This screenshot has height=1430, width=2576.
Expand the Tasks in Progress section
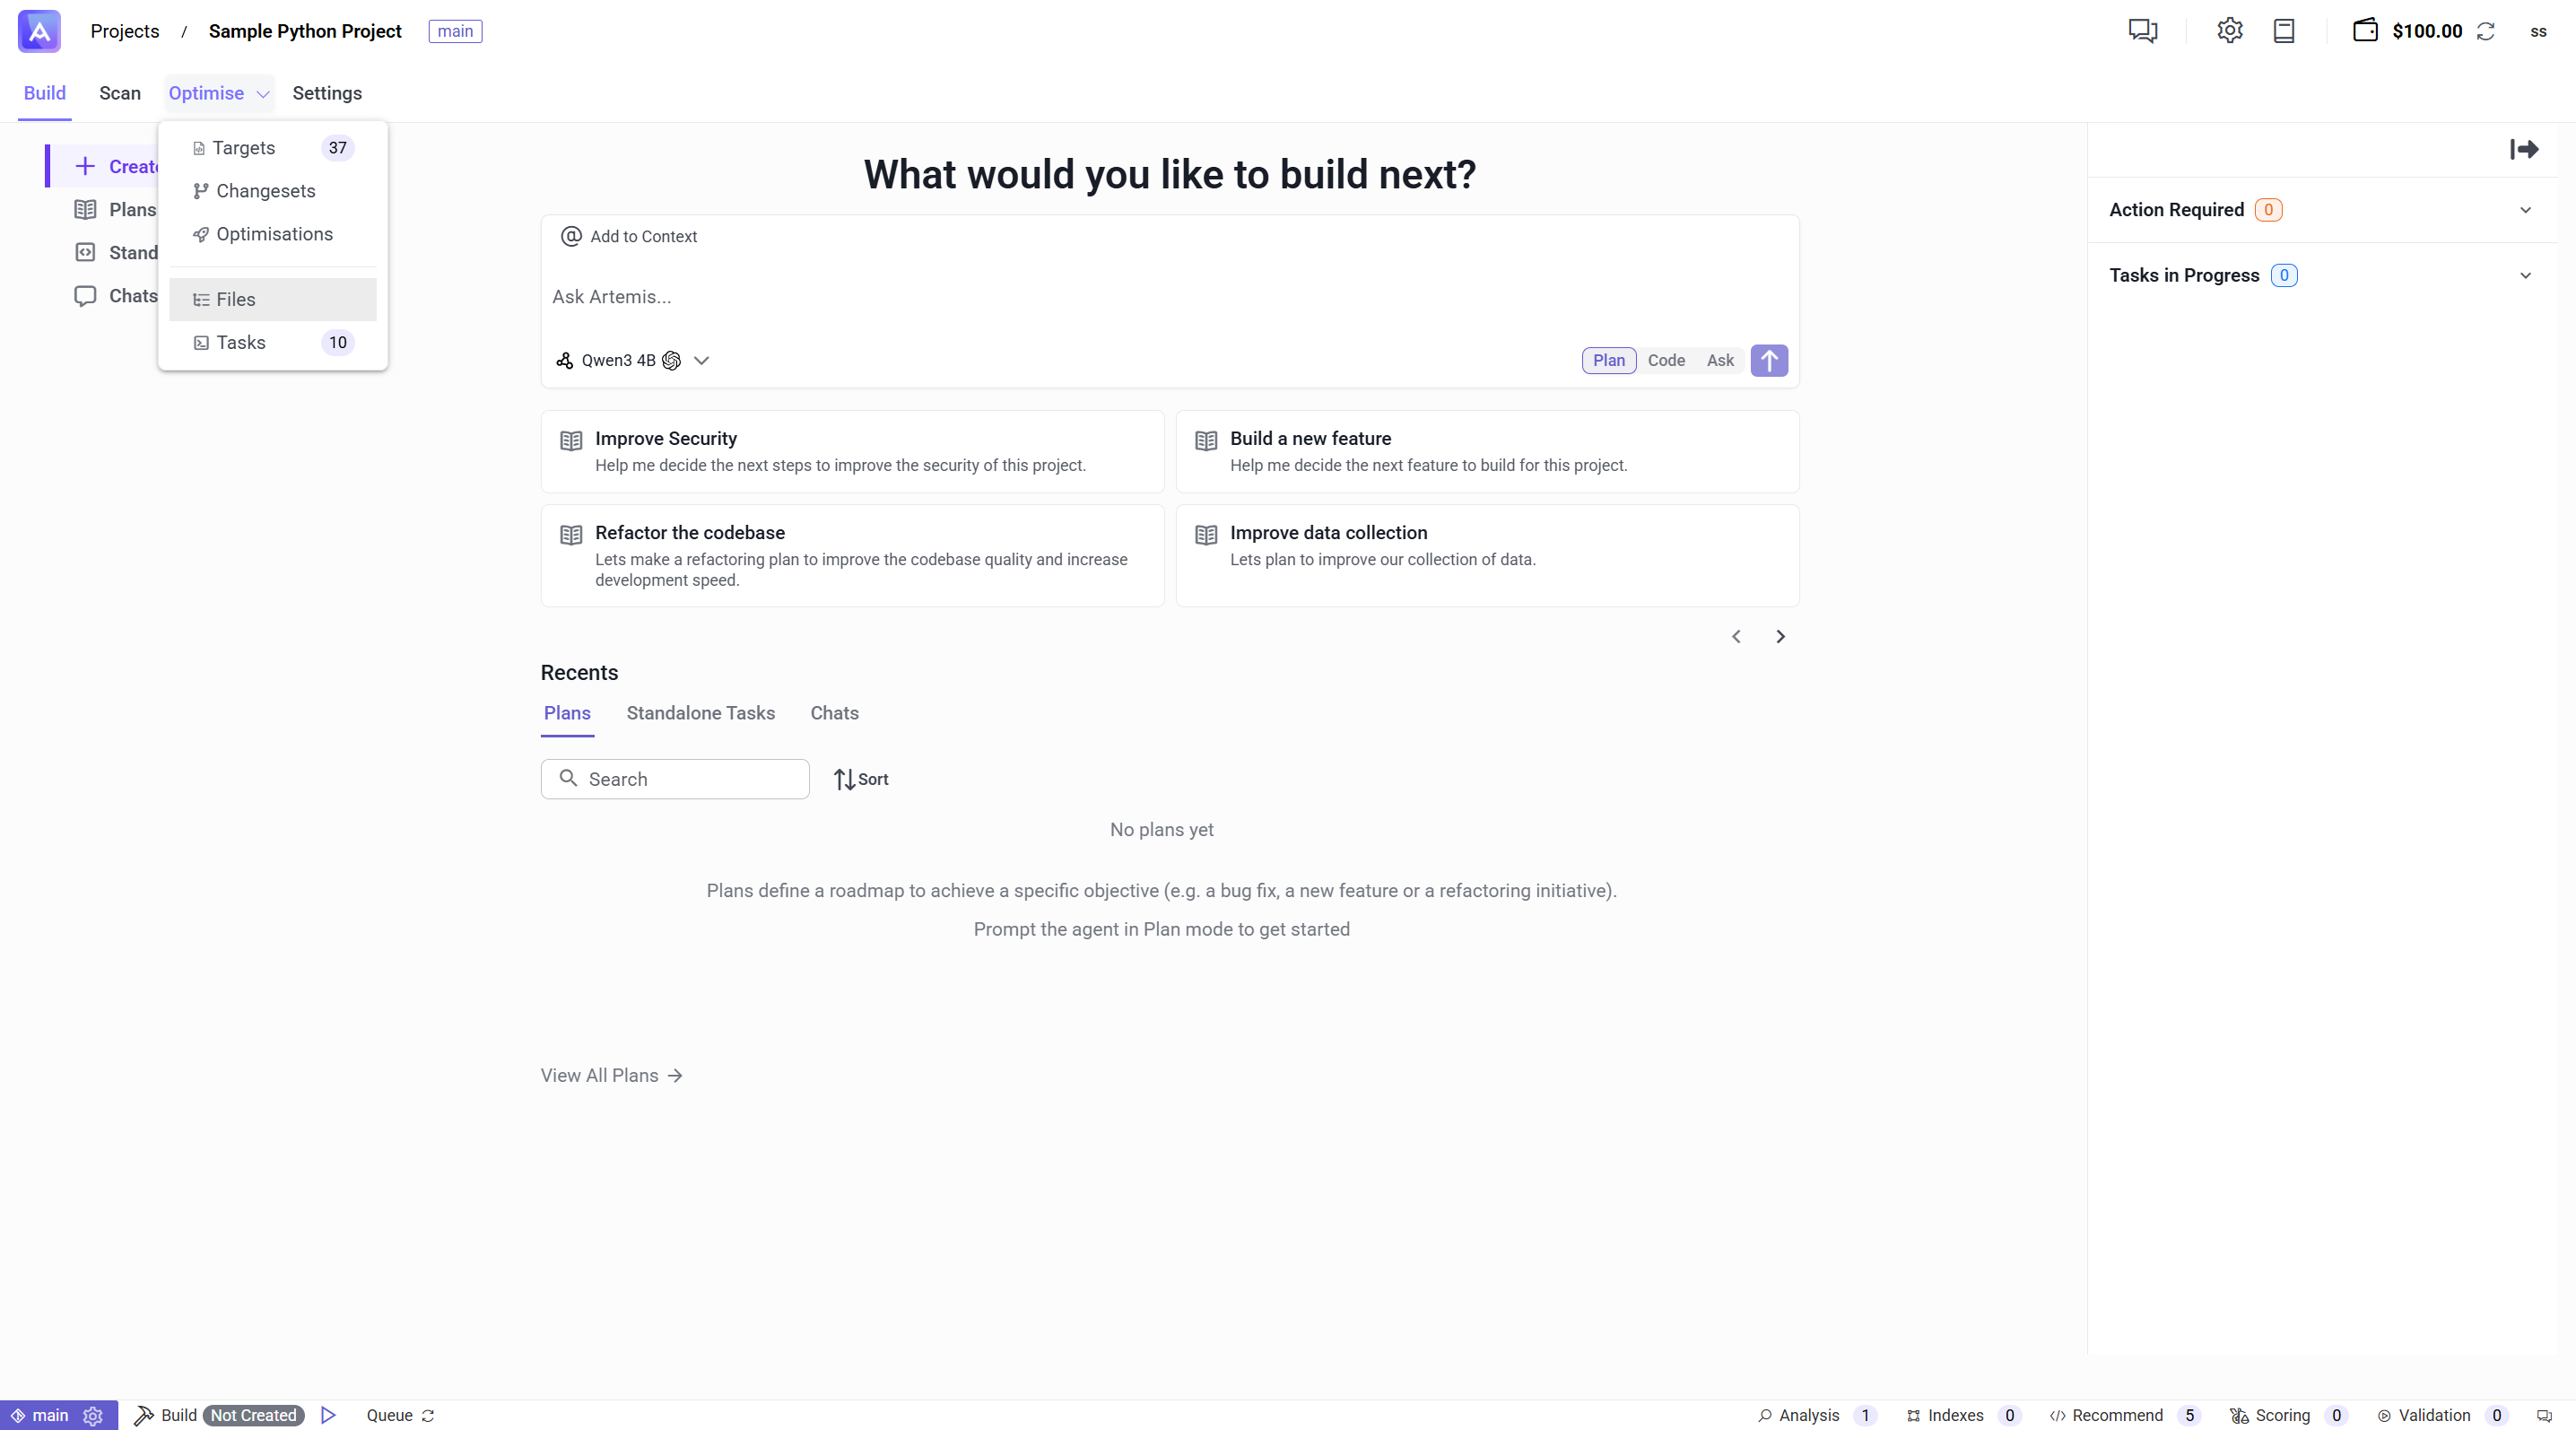click(x=2525, y=275)
